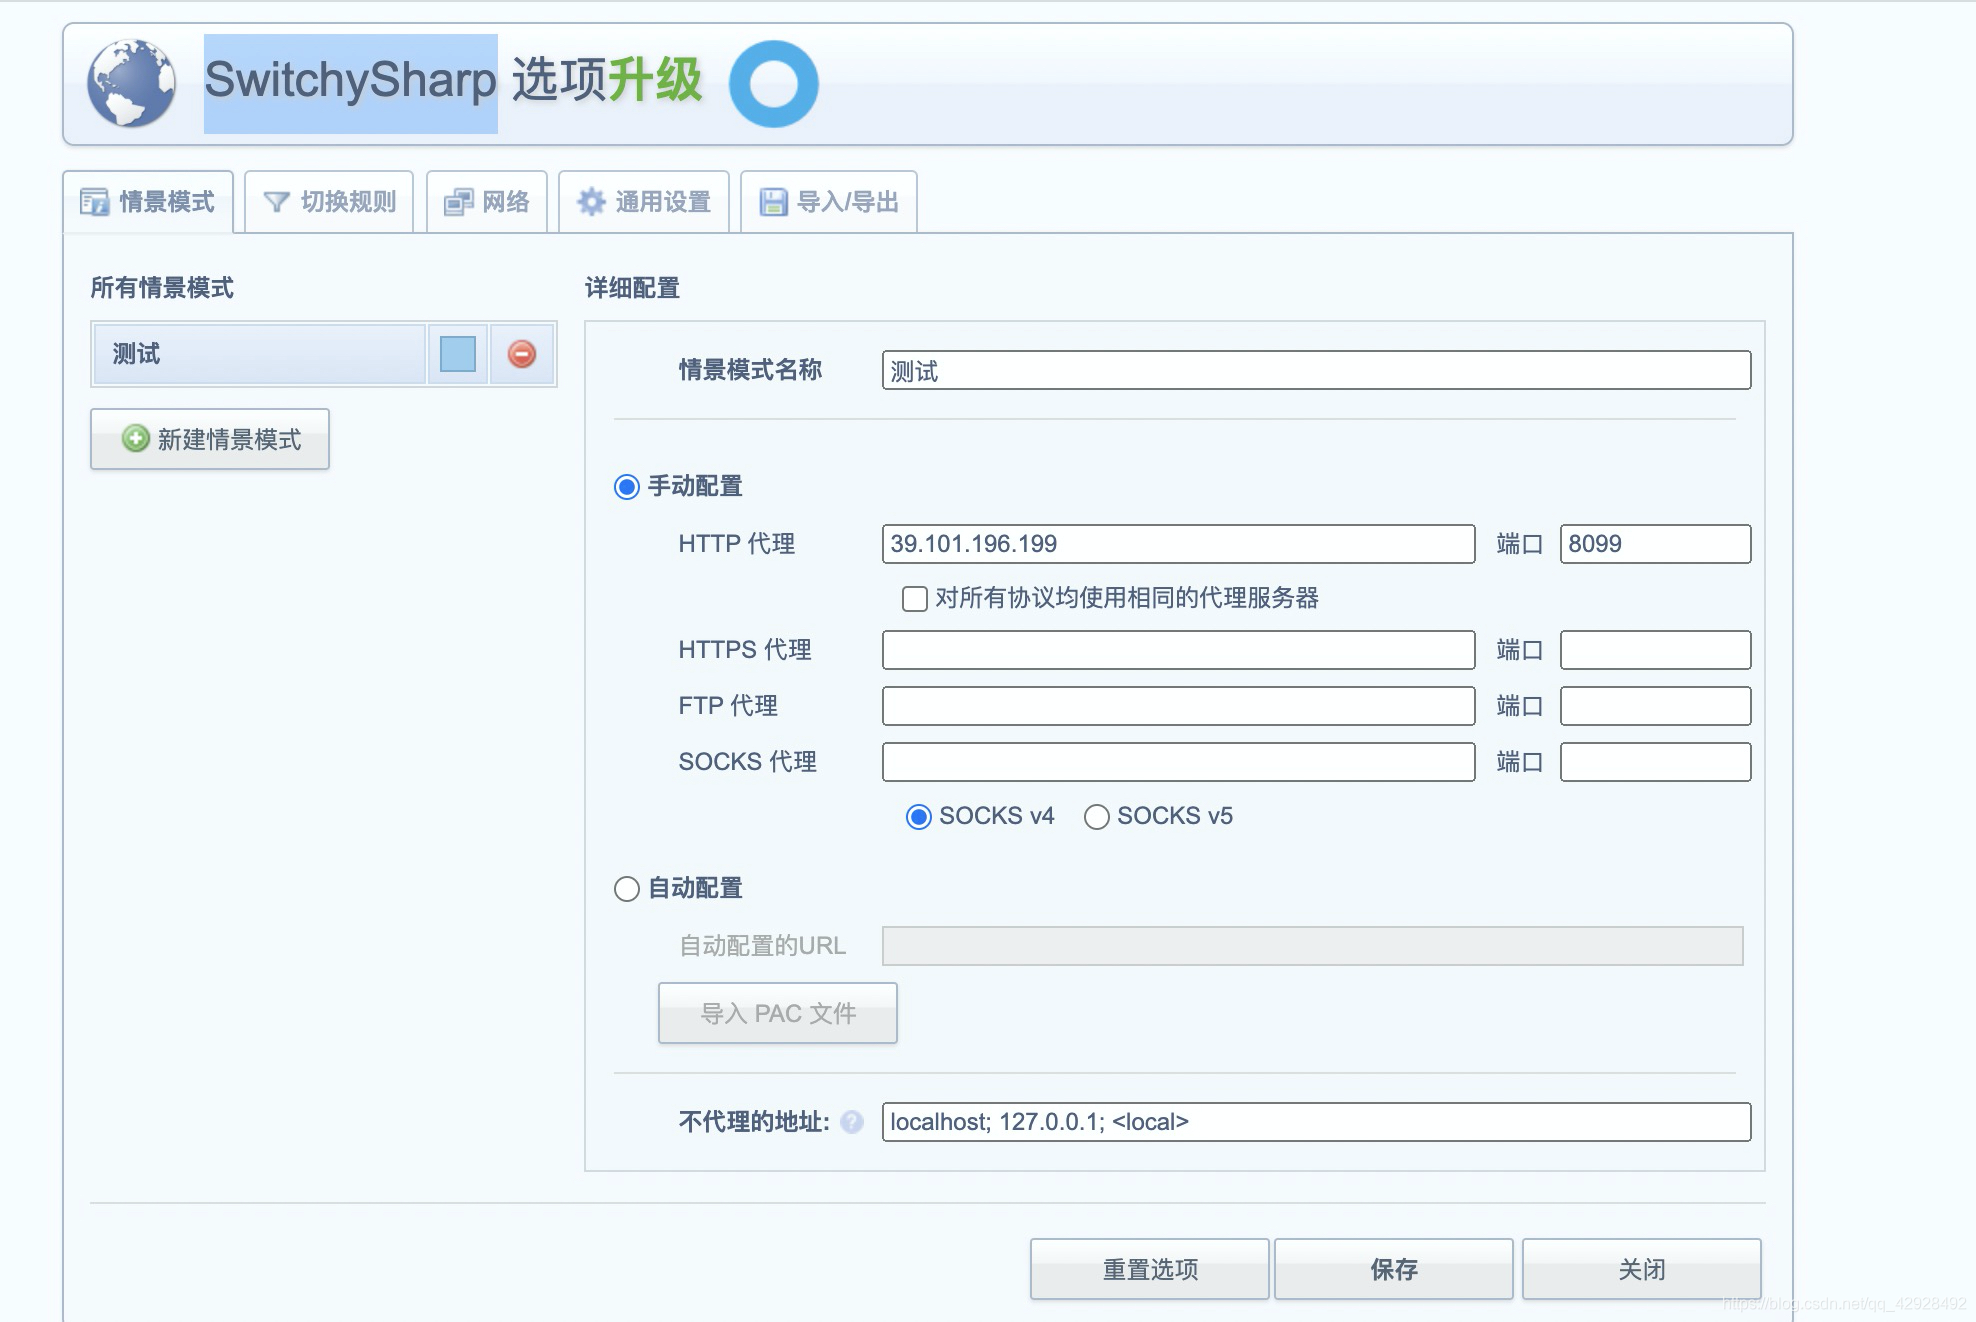Choose the SOCKS v5 option
Screen dimensions: 1976x1322
(x=1097, y=817)
